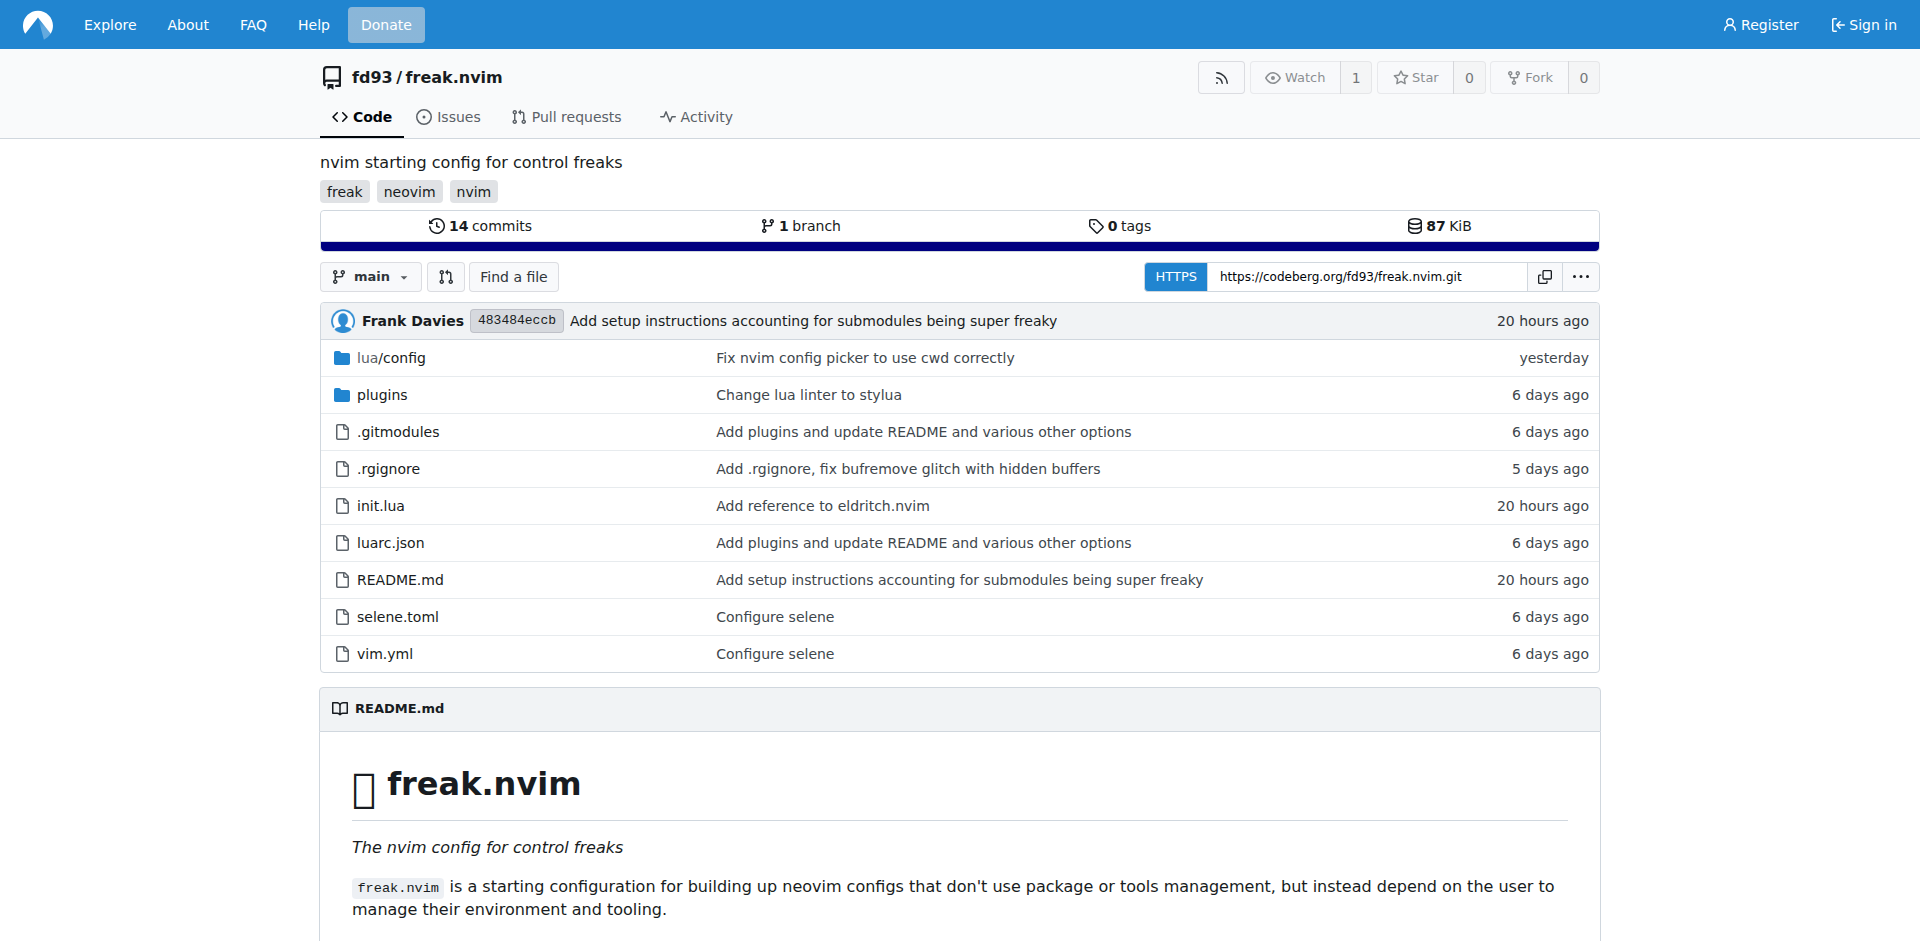Click the lua/config folder icon
The height and width of the screenshot is (941, 1920).
342,358
